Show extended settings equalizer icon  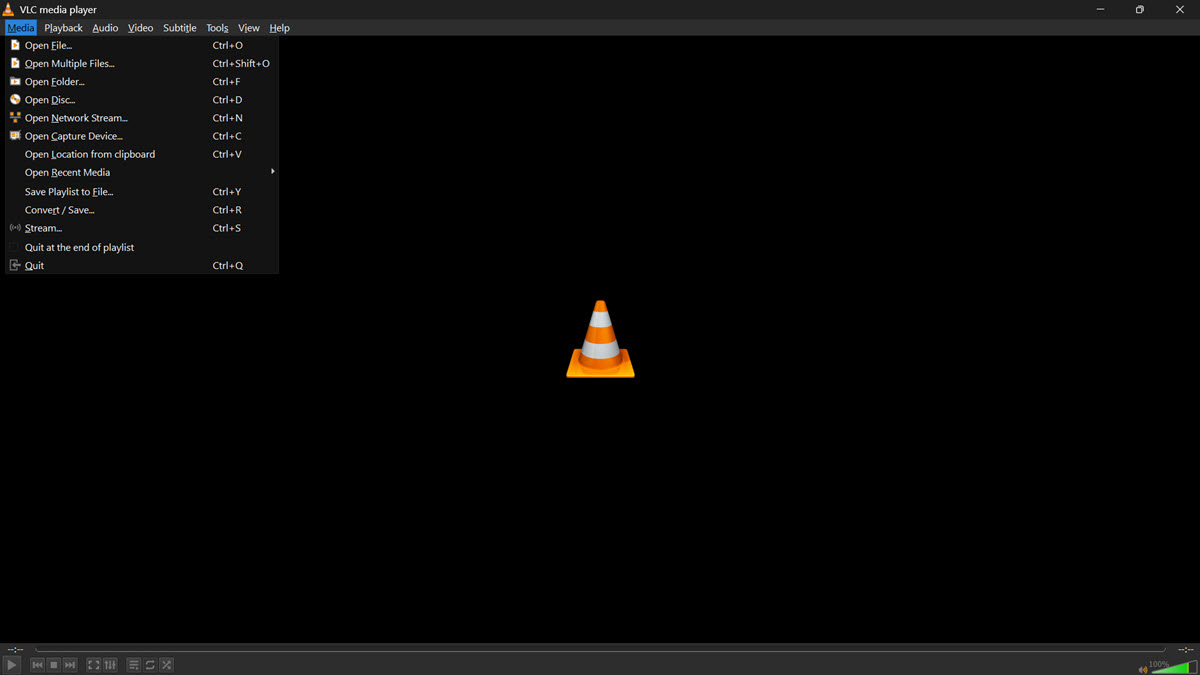110,665
